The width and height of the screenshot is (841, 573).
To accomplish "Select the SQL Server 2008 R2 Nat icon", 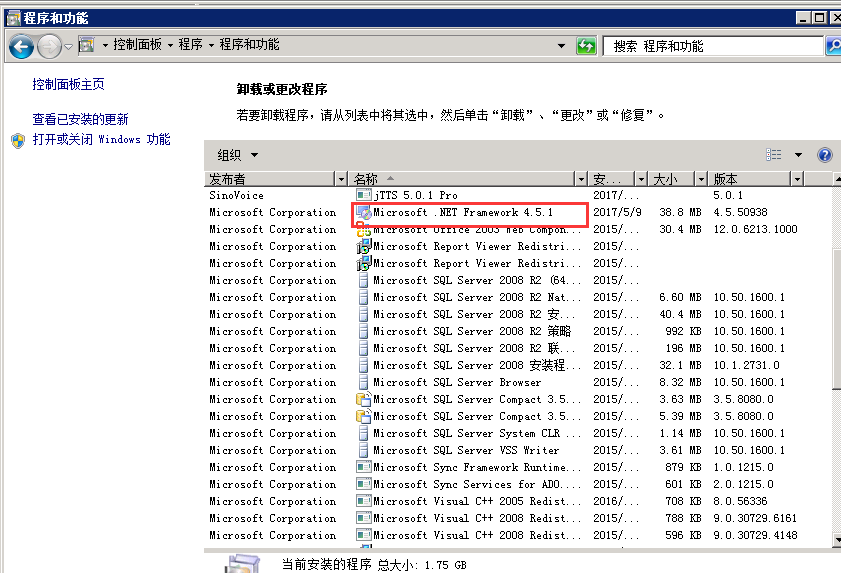I will click(364, 297).
